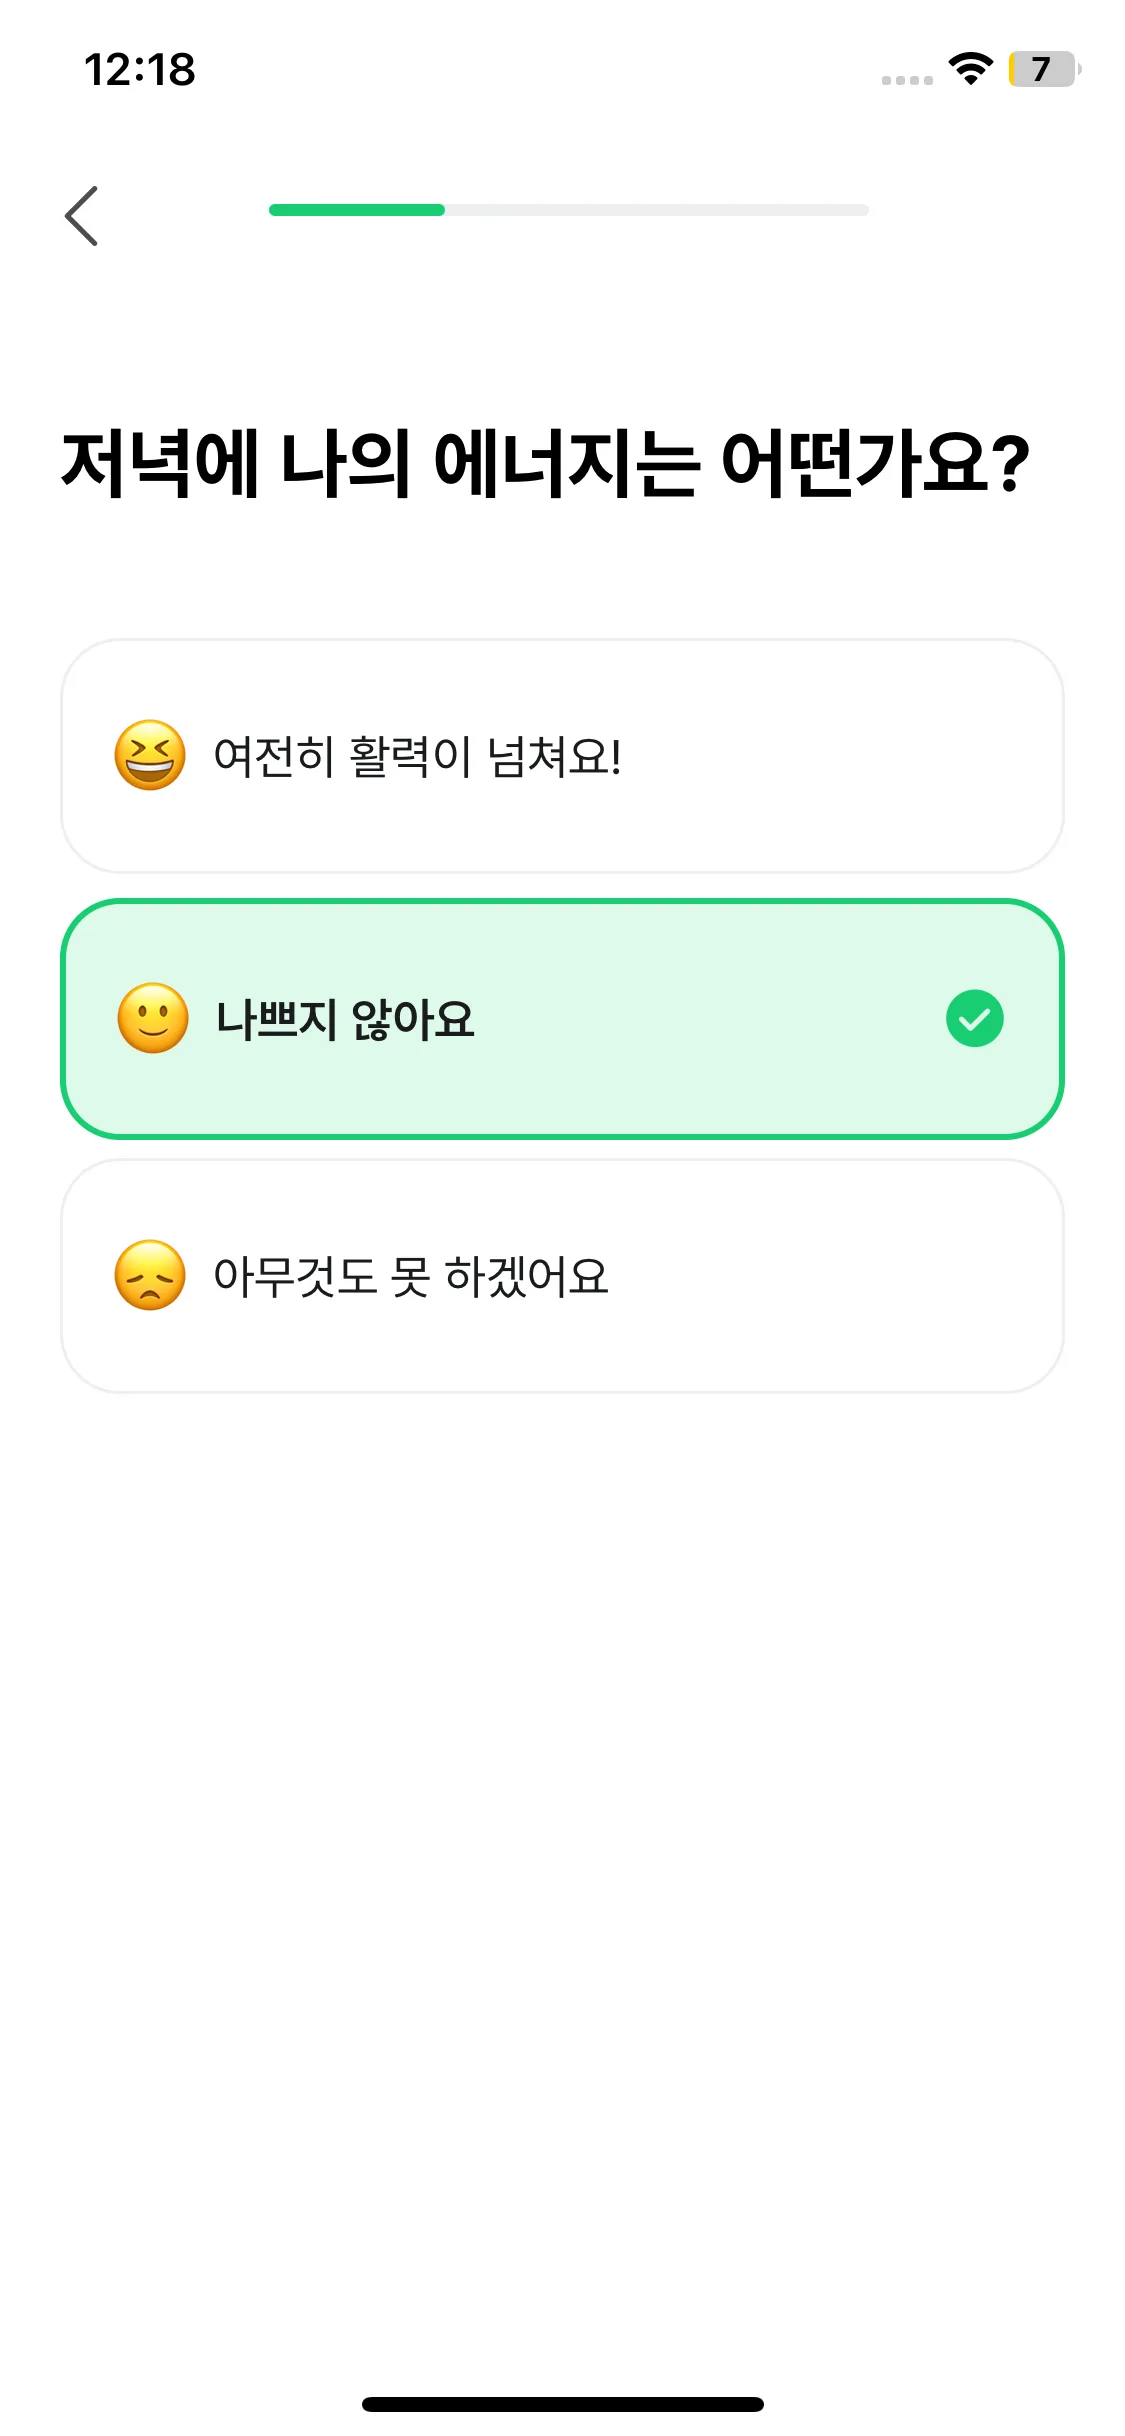The height and width of the screenshot is (2436, 1125).
Task: Pick the 아무것도 못 하겠어요 answer label
Action: 410,1276
